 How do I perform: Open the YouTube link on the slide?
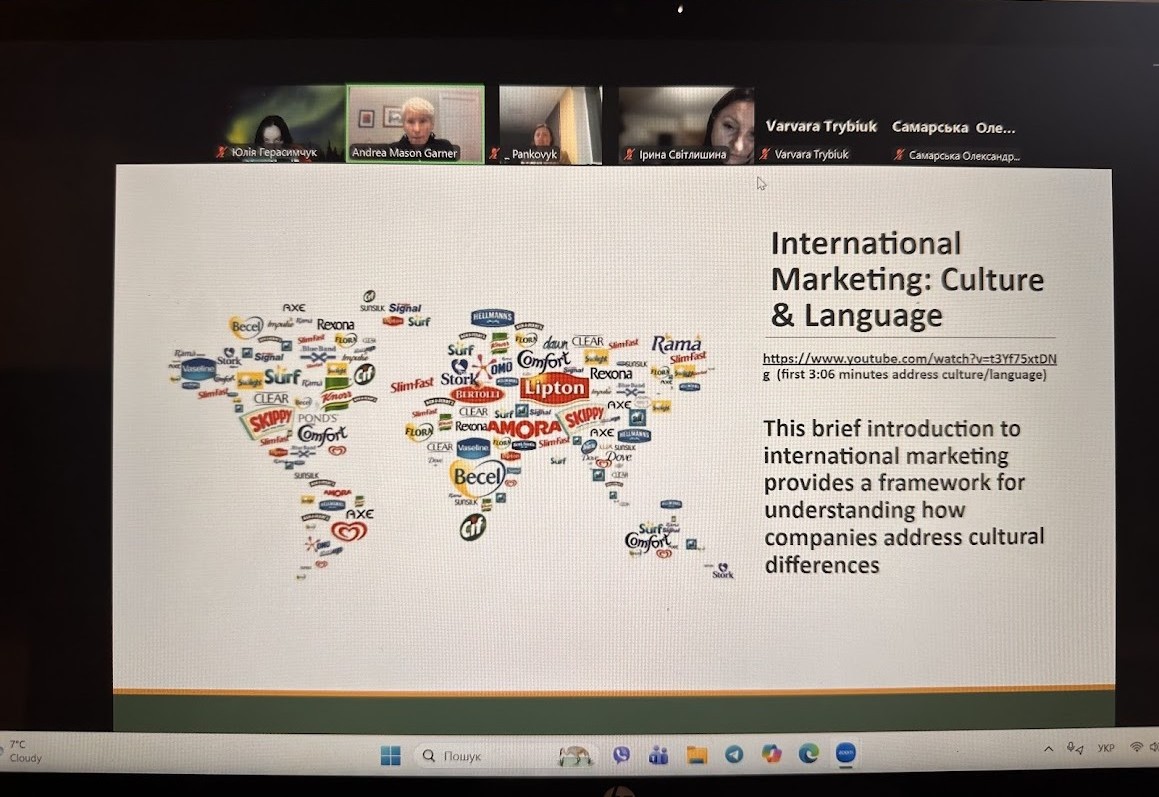click(x=909, y=358)
